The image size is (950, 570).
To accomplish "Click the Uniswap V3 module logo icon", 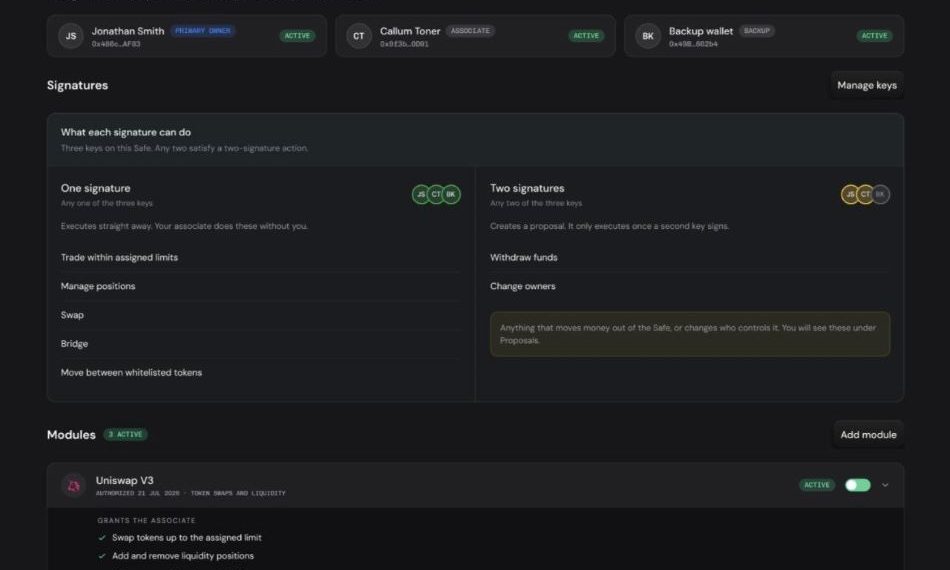I will click(73, 485).
